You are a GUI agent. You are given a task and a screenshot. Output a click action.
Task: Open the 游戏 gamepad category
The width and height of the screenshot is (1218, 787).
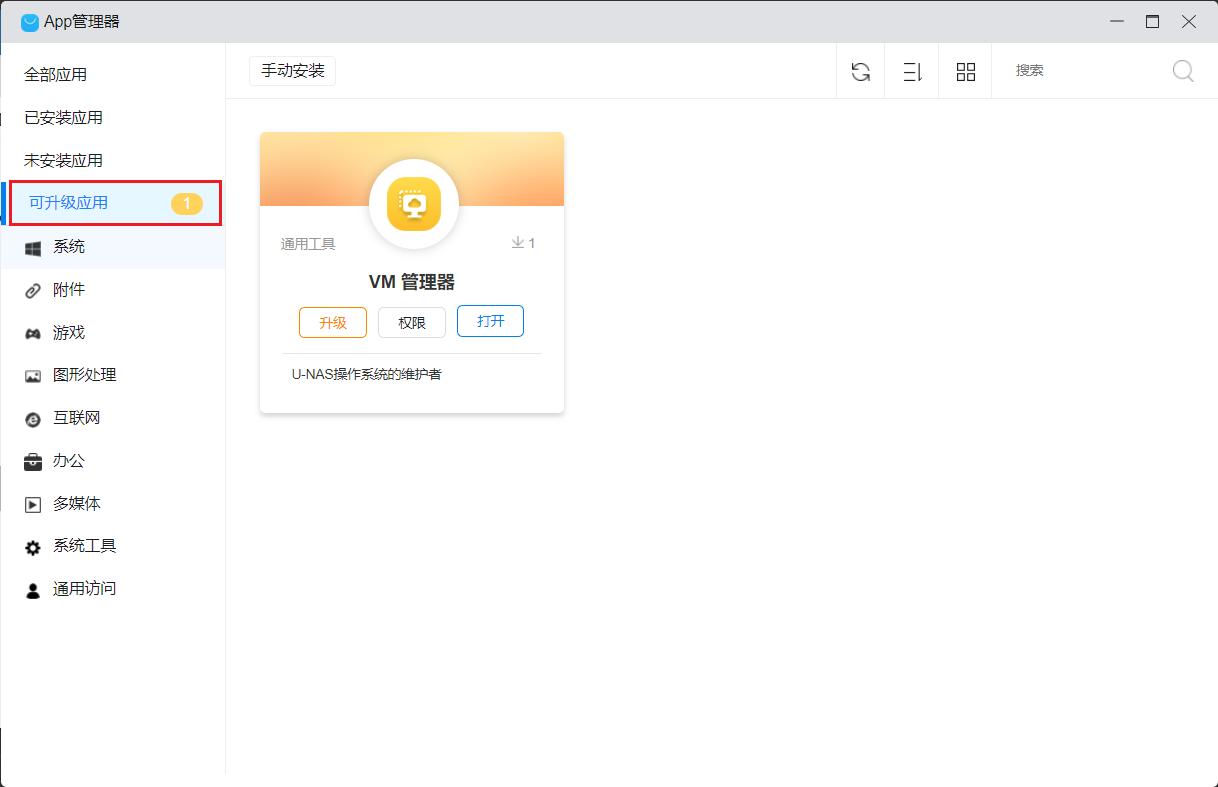tap(68, 333)
